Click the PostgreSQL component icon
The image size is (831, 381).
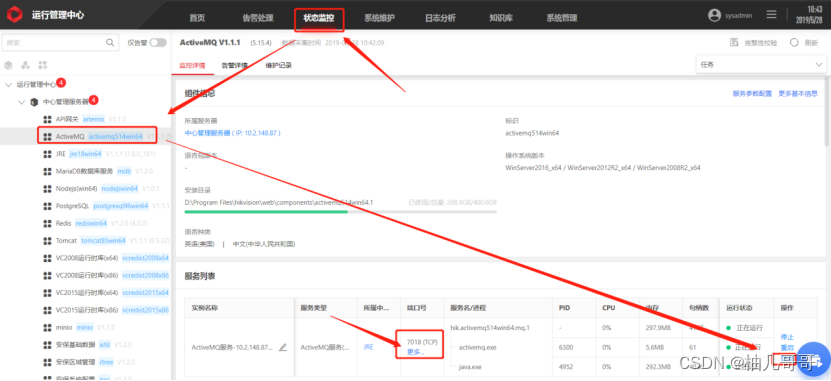coord(47,206)
